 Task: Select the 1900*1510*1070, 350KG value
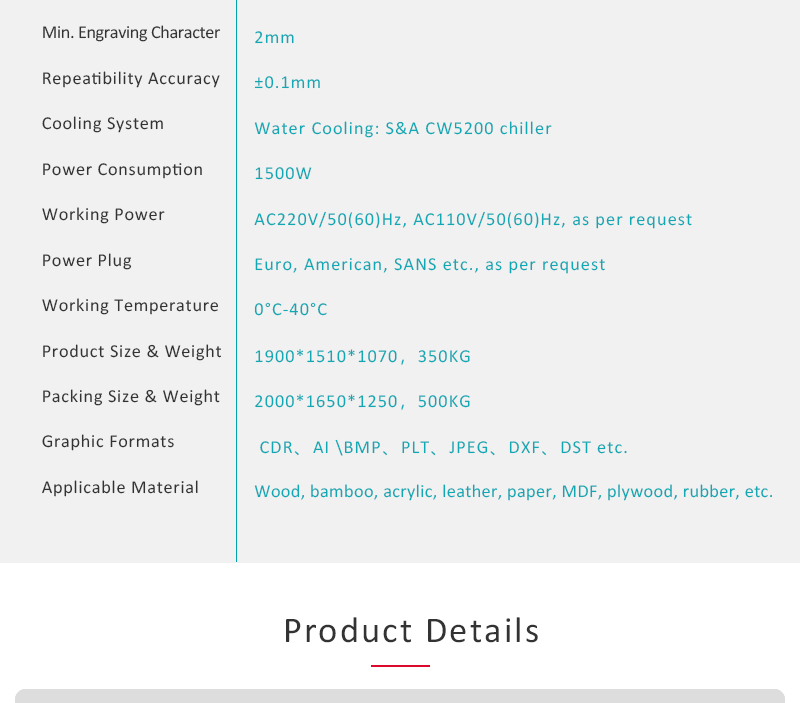[x=362, y=357]
